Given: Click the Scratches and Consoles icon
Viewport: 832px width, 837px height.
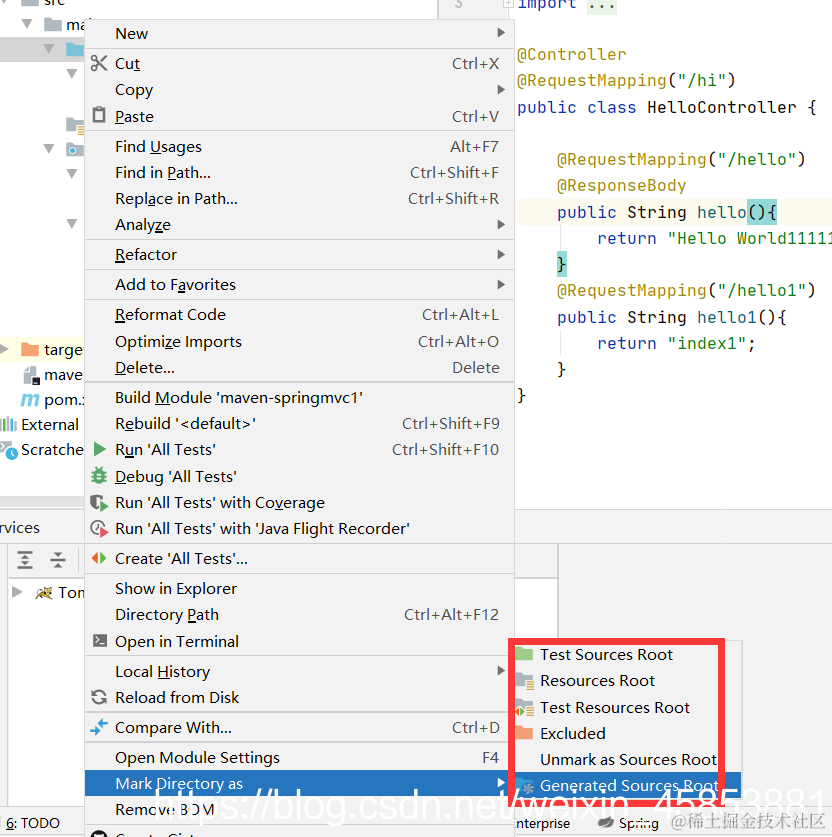Looking at the screenshot, I should [9, 450].
